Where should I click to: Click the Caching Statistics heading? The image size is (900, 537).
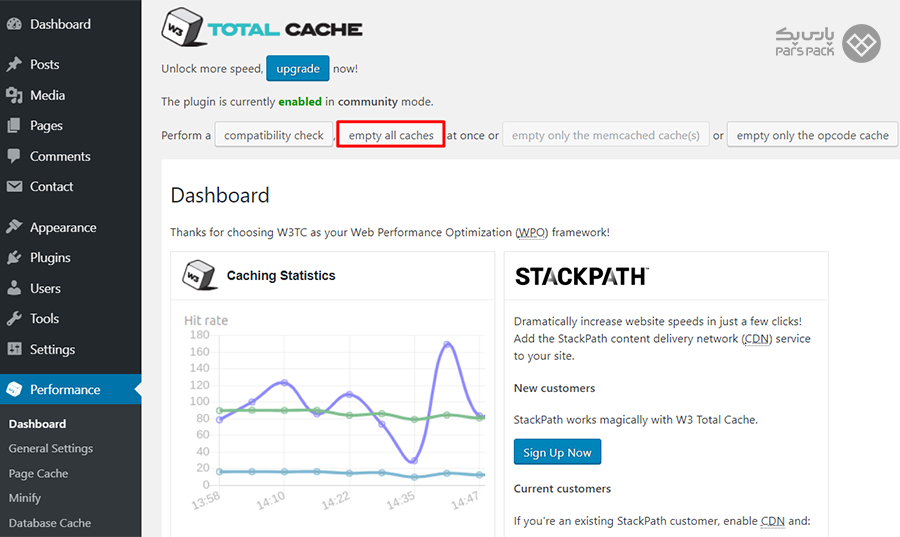pos(281,275)
